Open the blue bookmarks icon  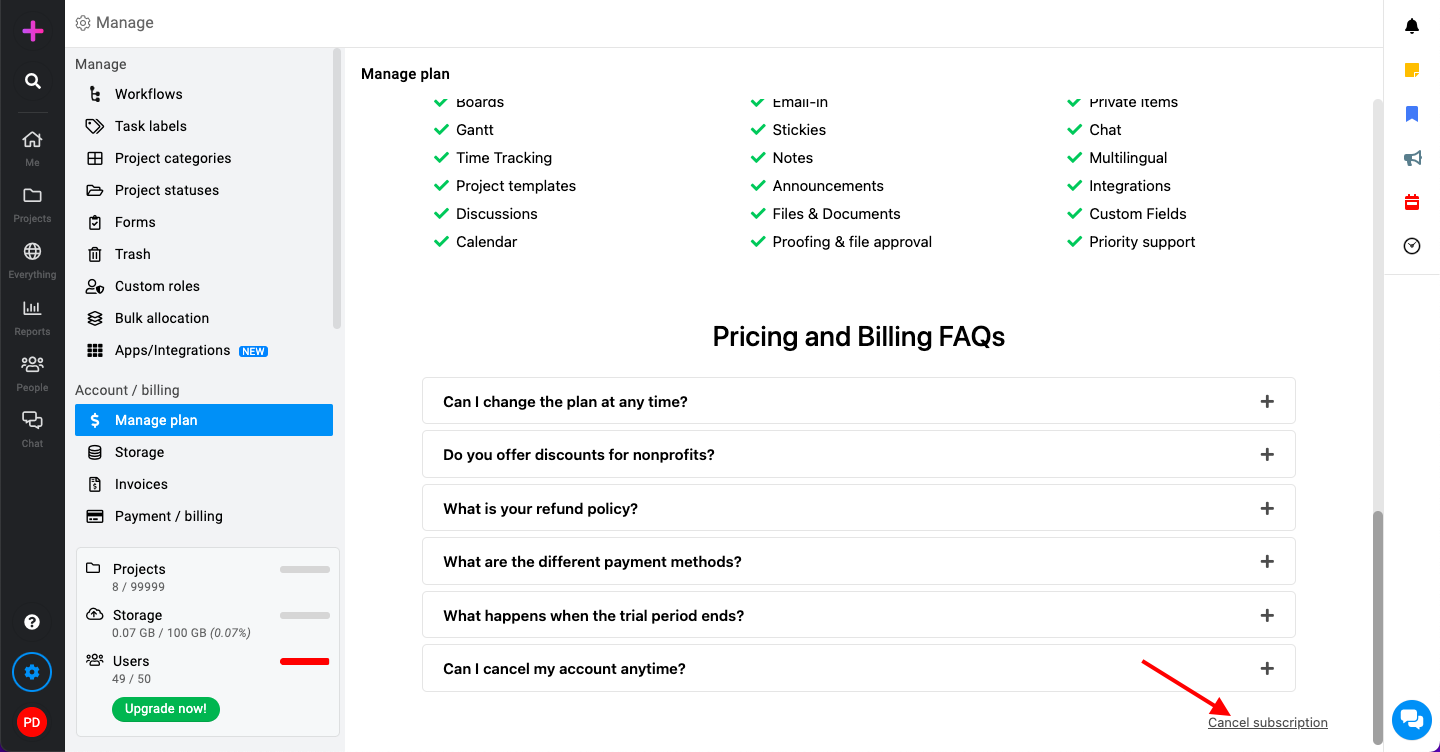[1412, 114]
